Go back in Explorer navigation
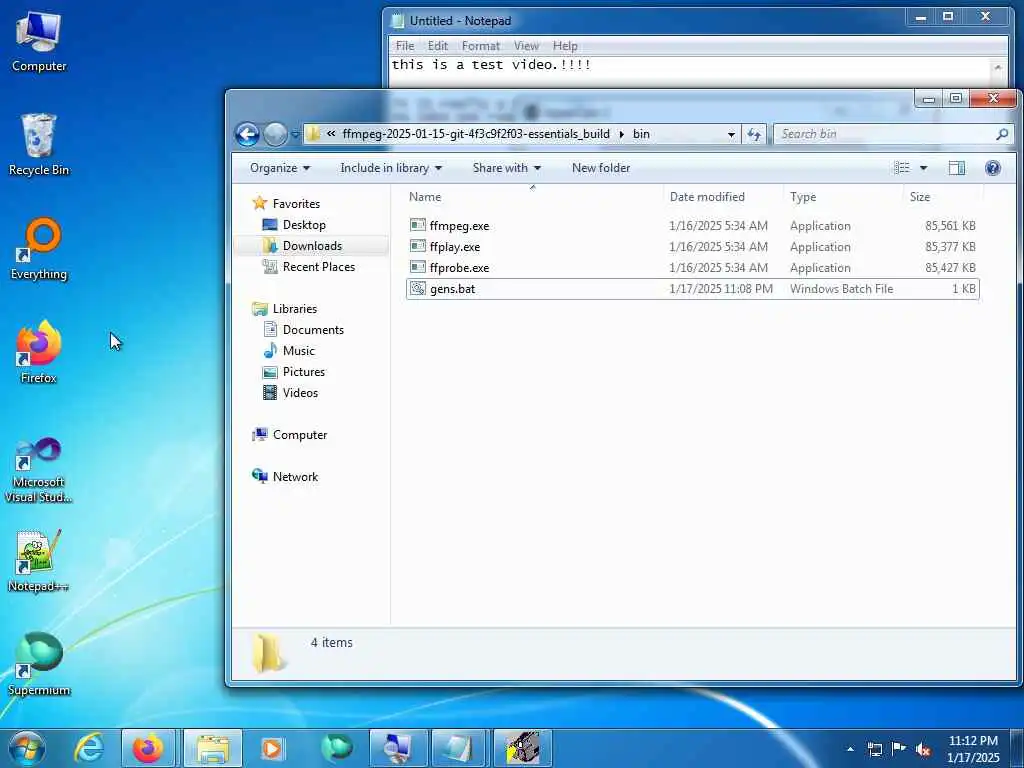Image resolution: width=1024 pixels, height=768 pixels. click(x=248, y=135)
